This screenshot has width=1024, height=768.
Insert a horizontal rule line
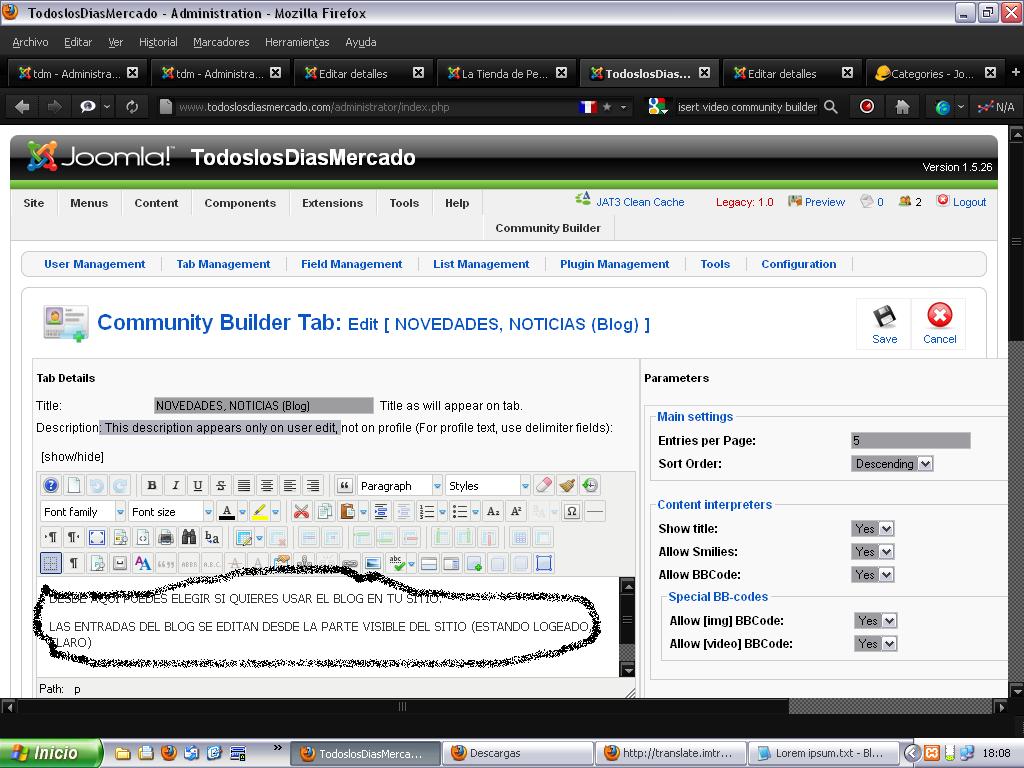(x=595, y=511)
